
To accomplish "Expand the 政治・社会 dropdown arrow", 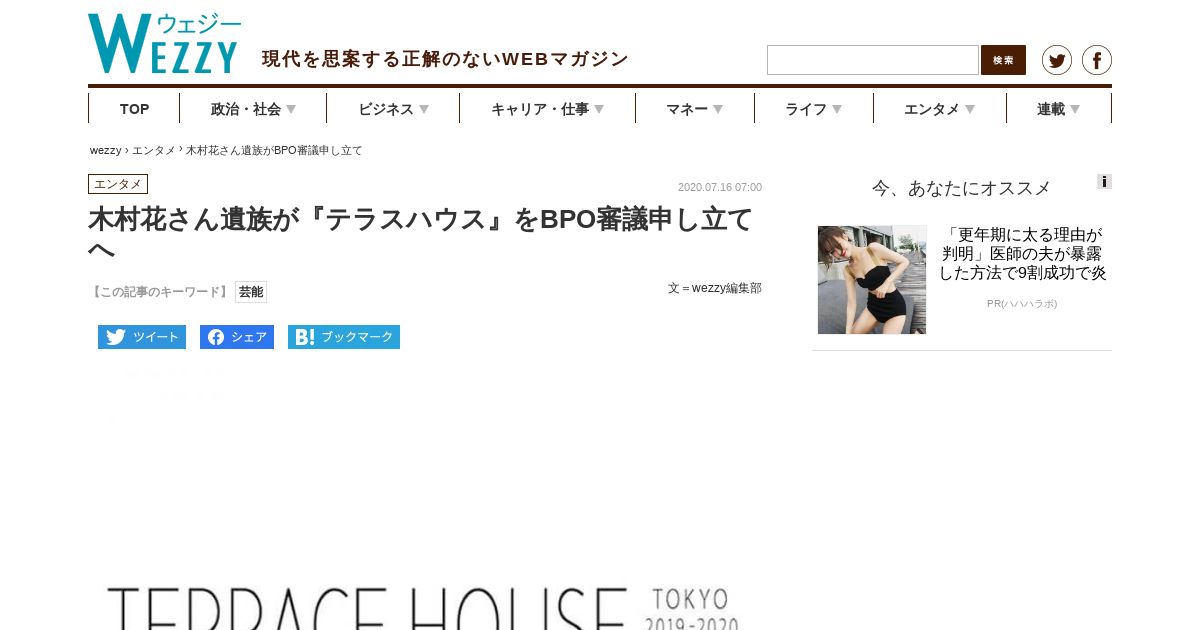I will coord(291,109).
